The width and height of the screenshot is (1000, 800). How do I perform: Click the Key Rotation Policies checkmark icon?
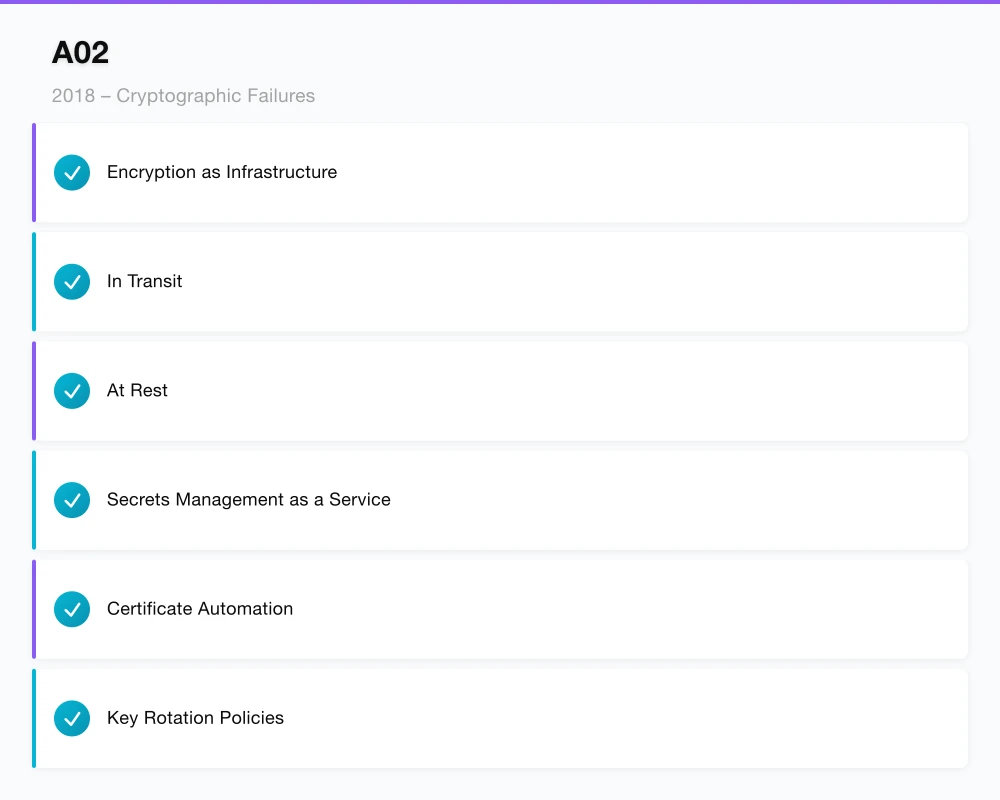(72, 718)
